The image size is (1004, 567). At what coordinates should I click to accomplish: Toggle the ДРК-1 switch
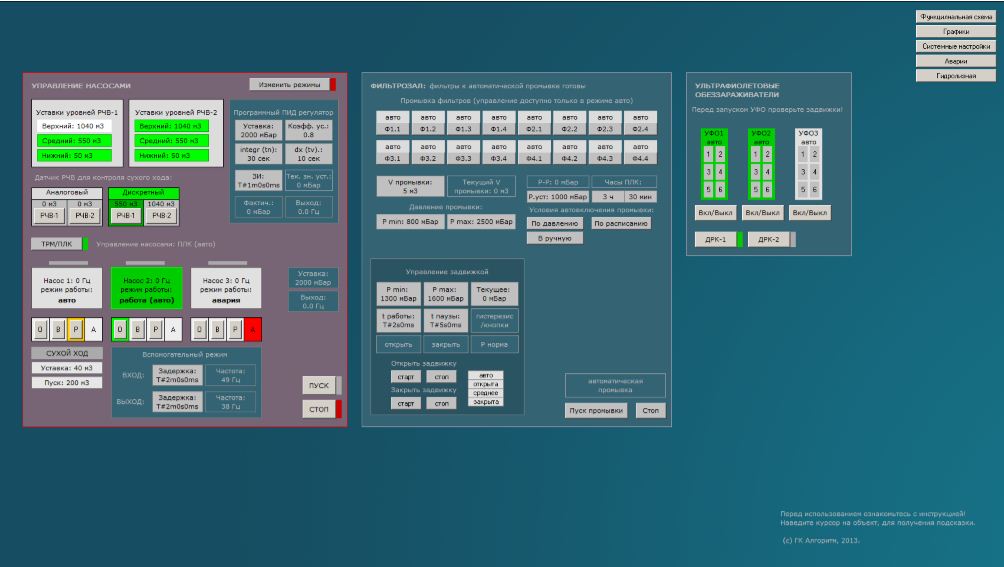tap(715, 240)
